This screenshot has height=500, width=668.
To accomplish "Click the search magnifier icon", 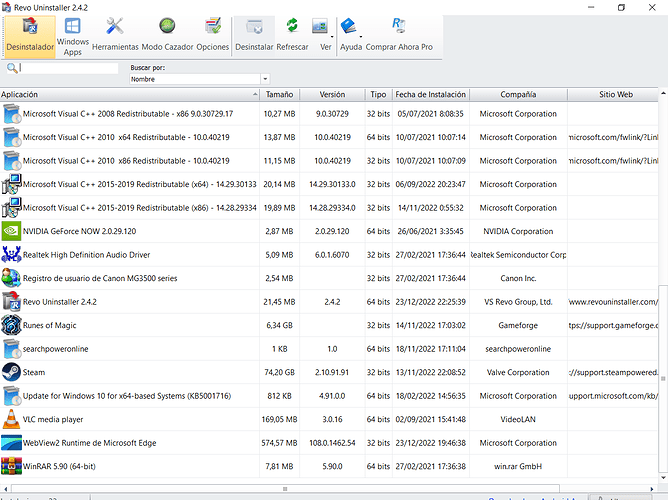I will coord(12,68).
